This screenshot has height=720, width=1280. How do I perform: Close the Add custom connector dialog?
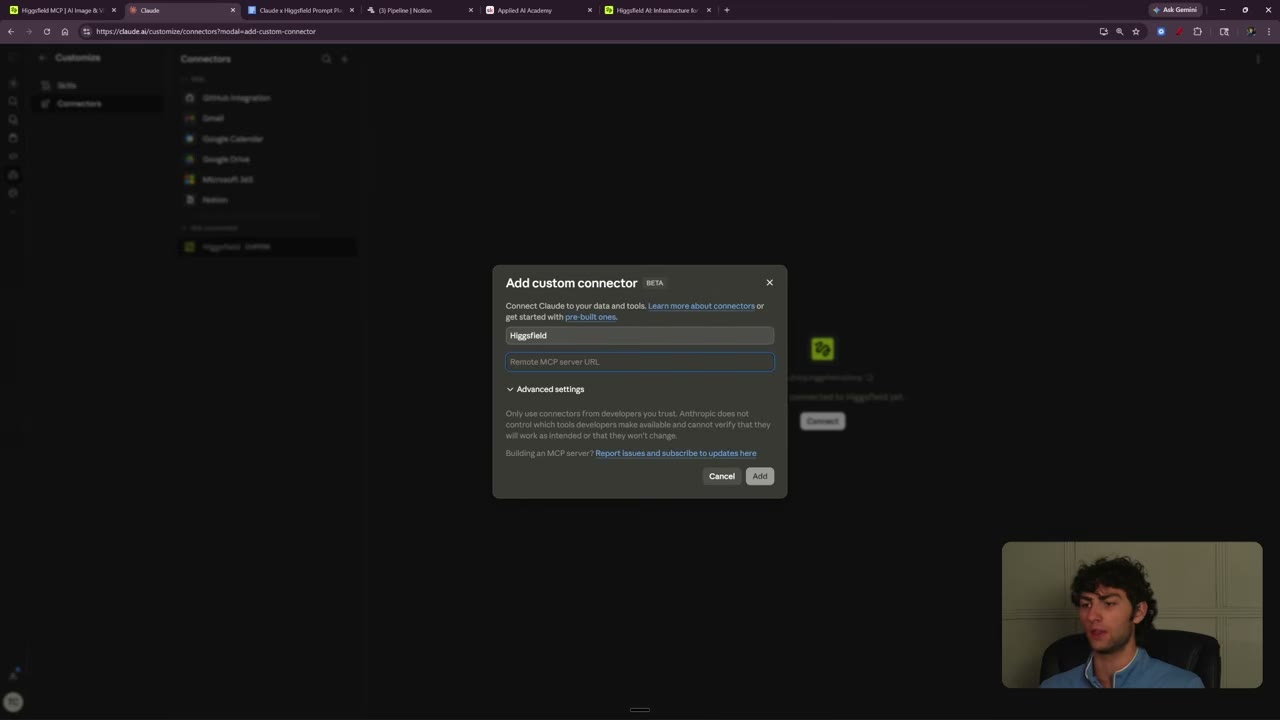769,283
